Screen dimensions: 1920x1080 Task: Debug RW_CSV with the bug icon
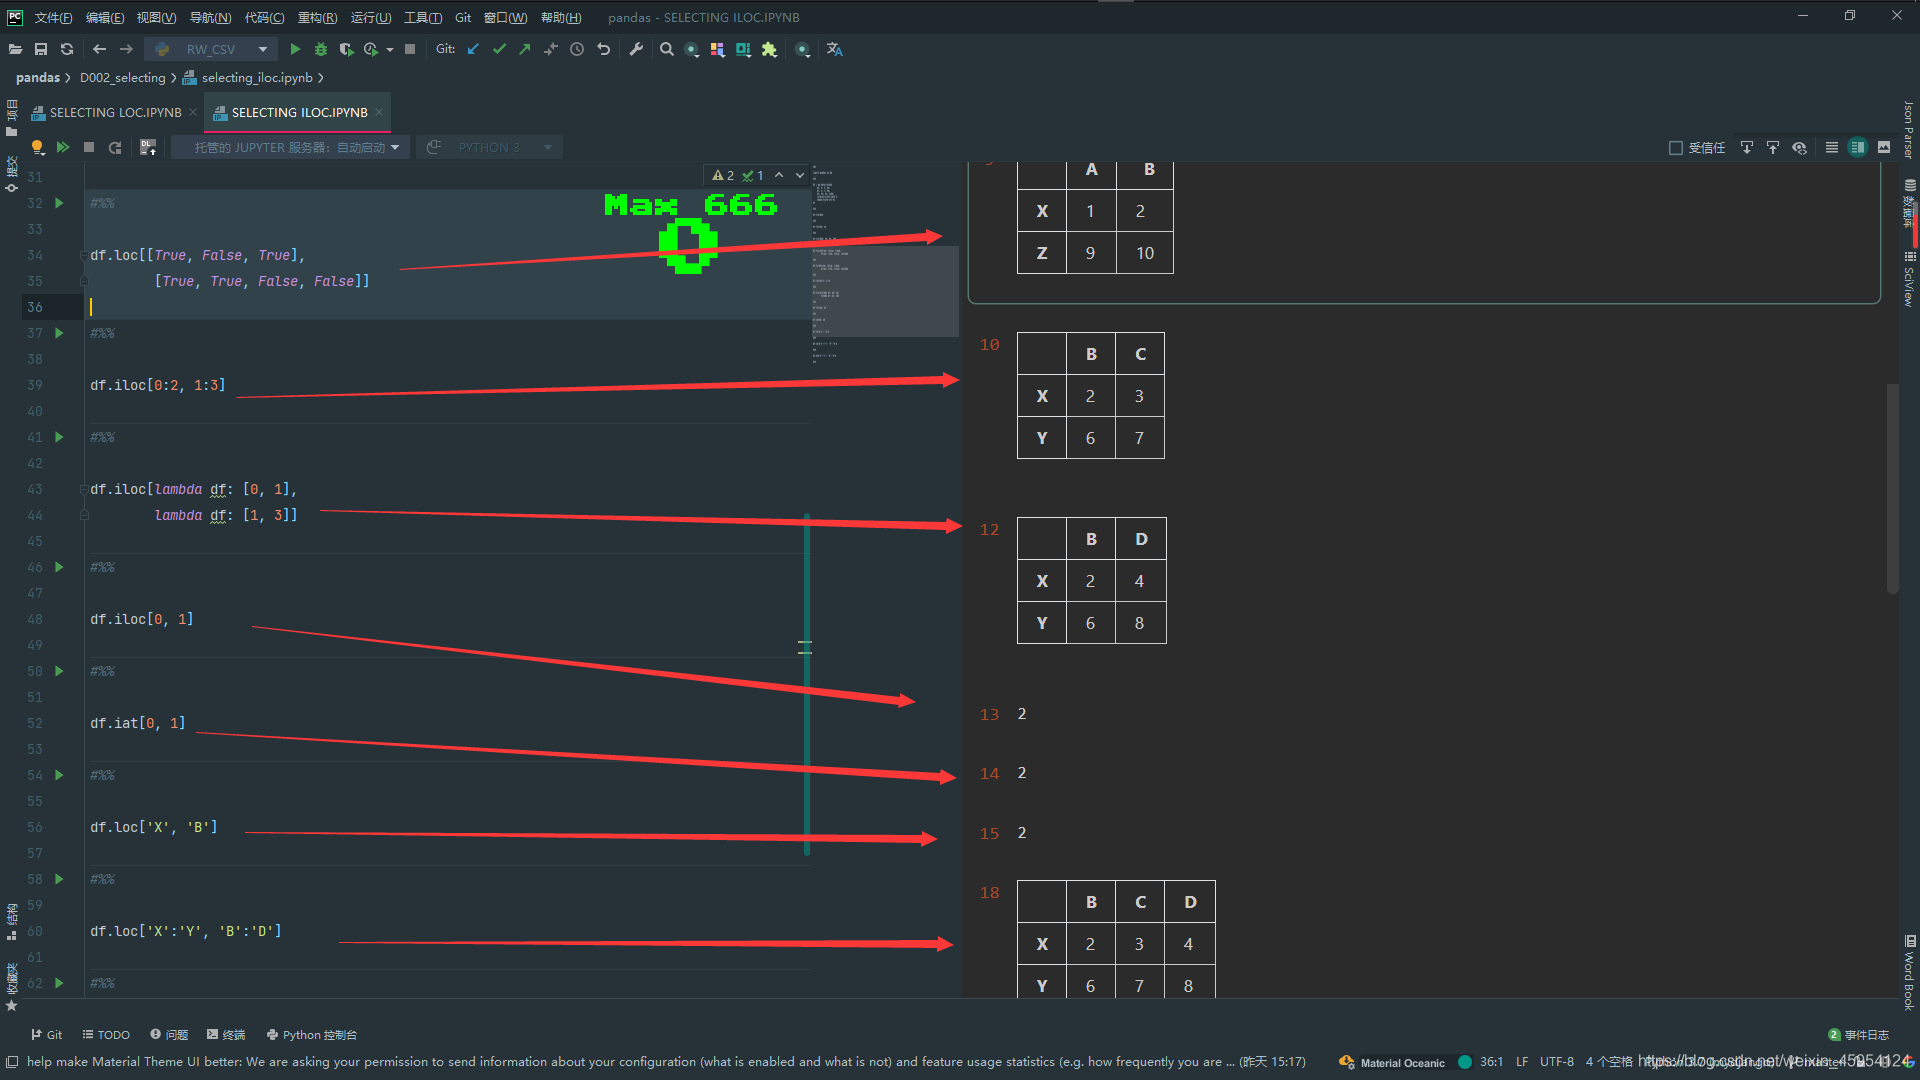(321, 49)
